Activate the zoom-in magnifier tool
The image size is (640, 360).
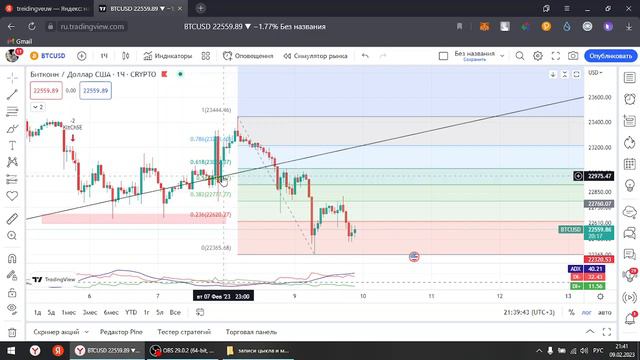[12, 236]
